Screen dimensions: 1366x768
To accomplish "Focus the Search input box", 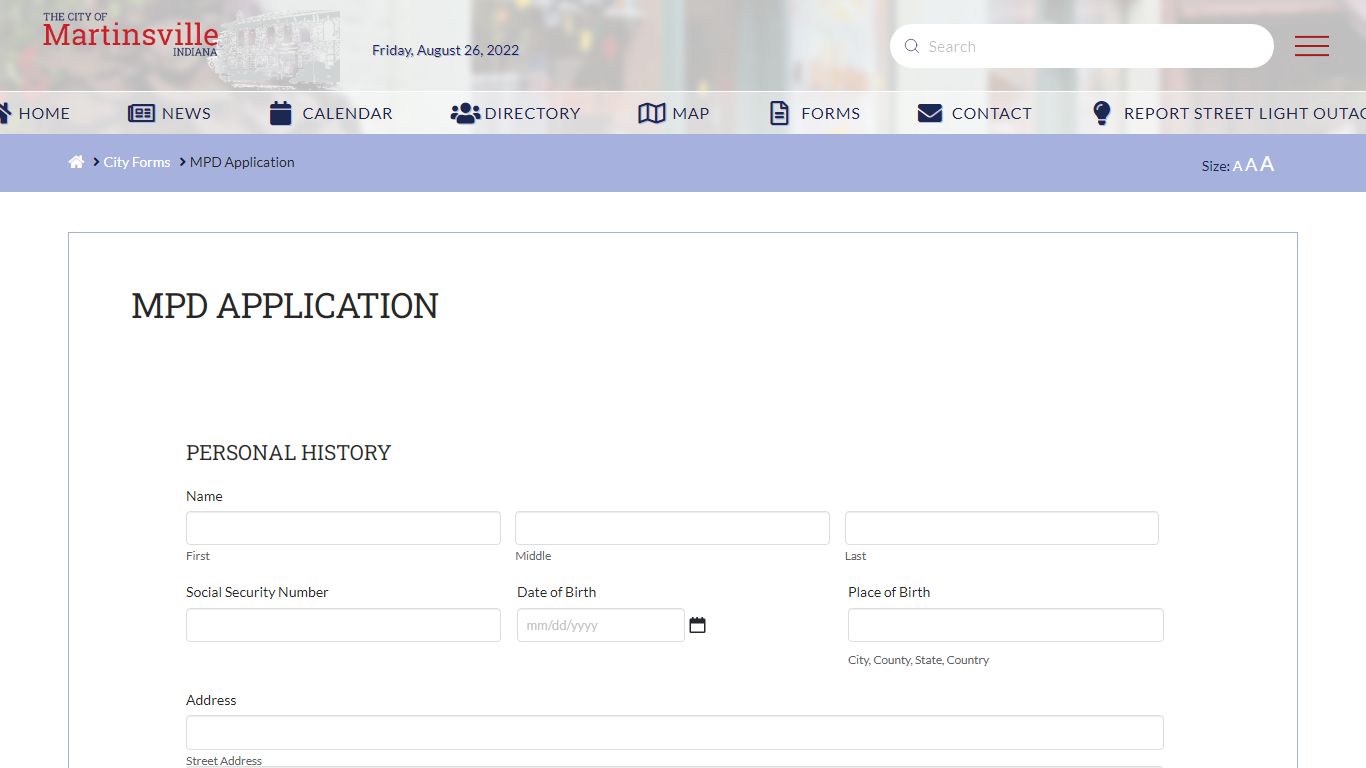I will [1082, 46].
